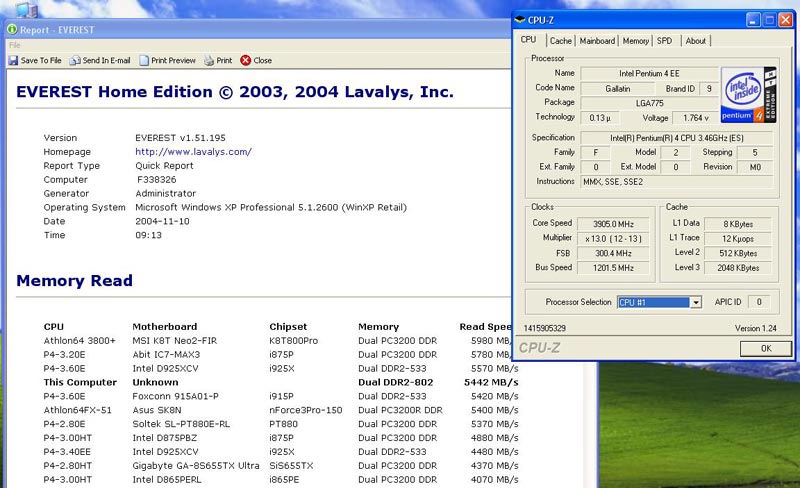The width and height of the screenshot is (800, 488).
Task: Click the Package value LGA775
Action: pos(649,103)
